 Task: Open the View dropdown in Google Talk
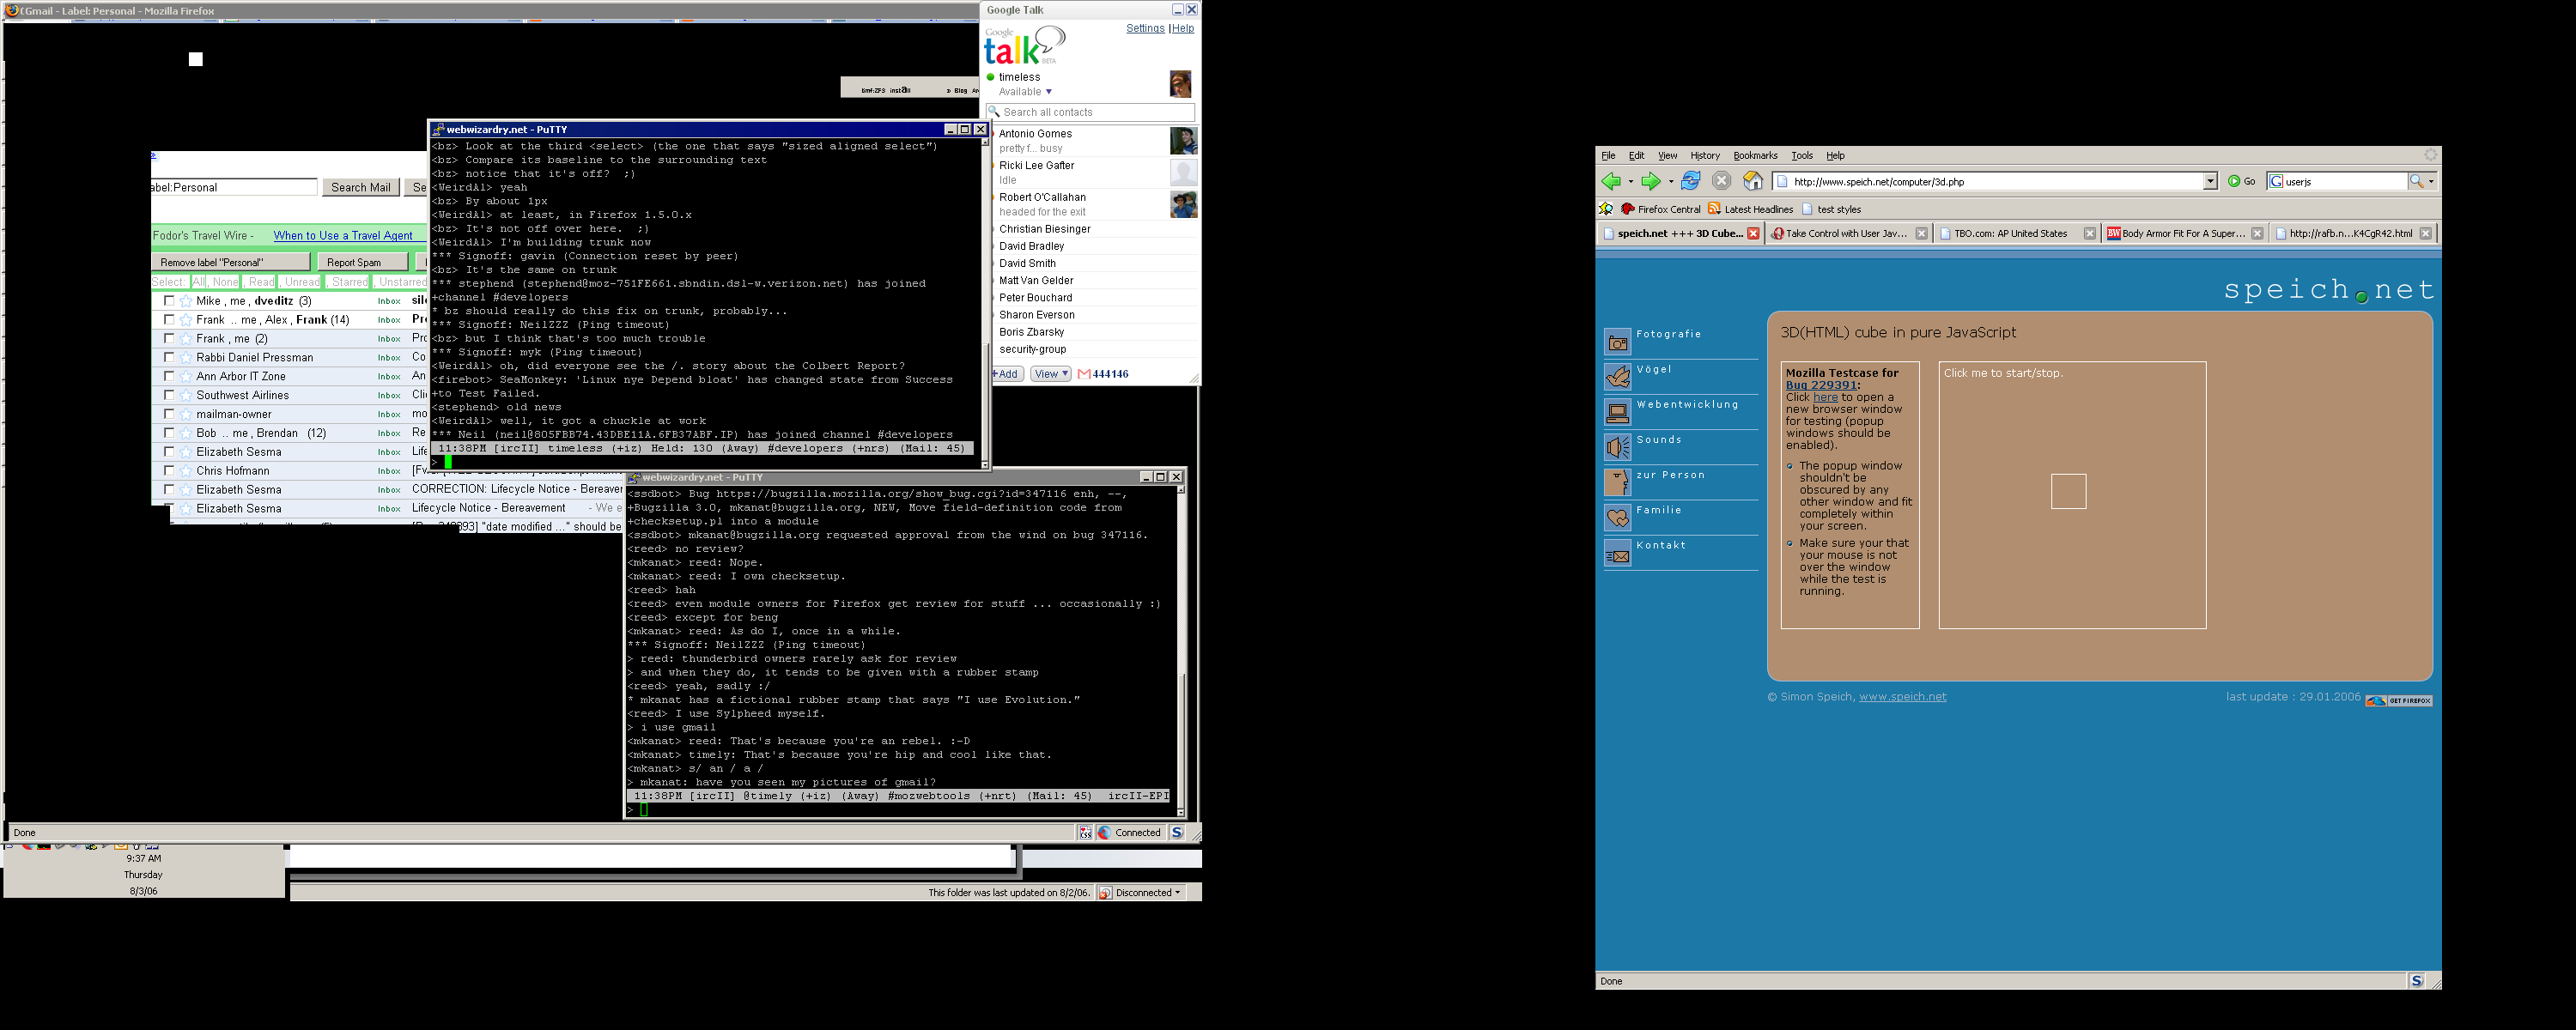pos(1051,374)
